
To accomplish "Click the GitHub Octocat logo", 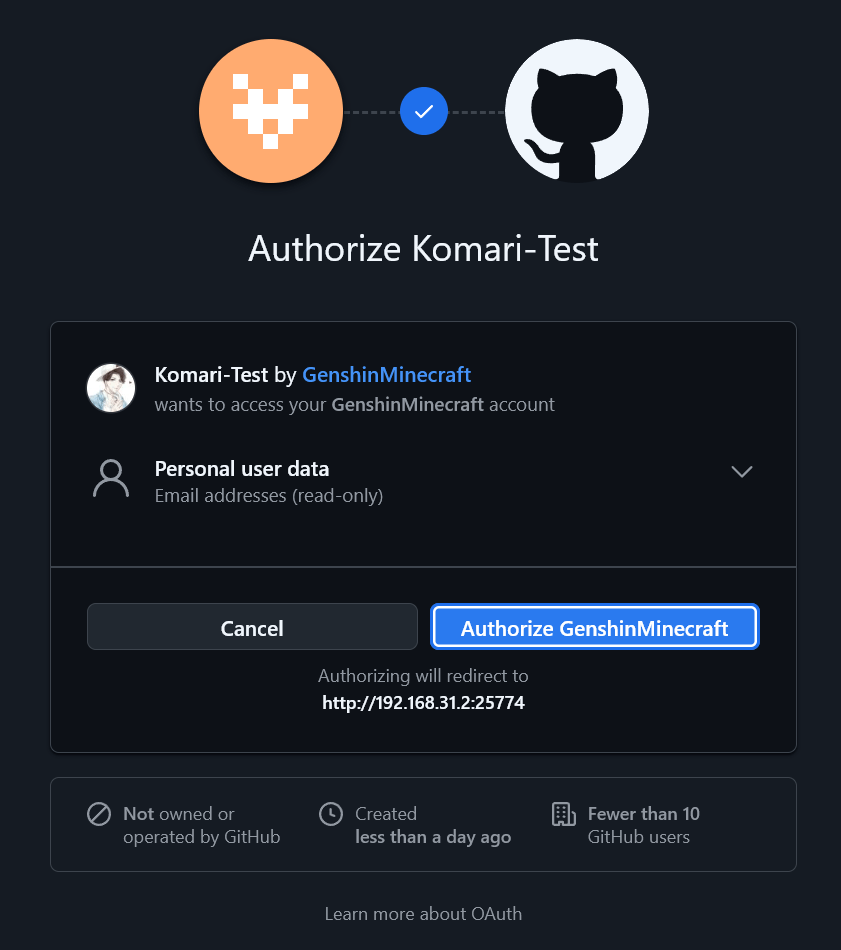I will tap(577, 111).
